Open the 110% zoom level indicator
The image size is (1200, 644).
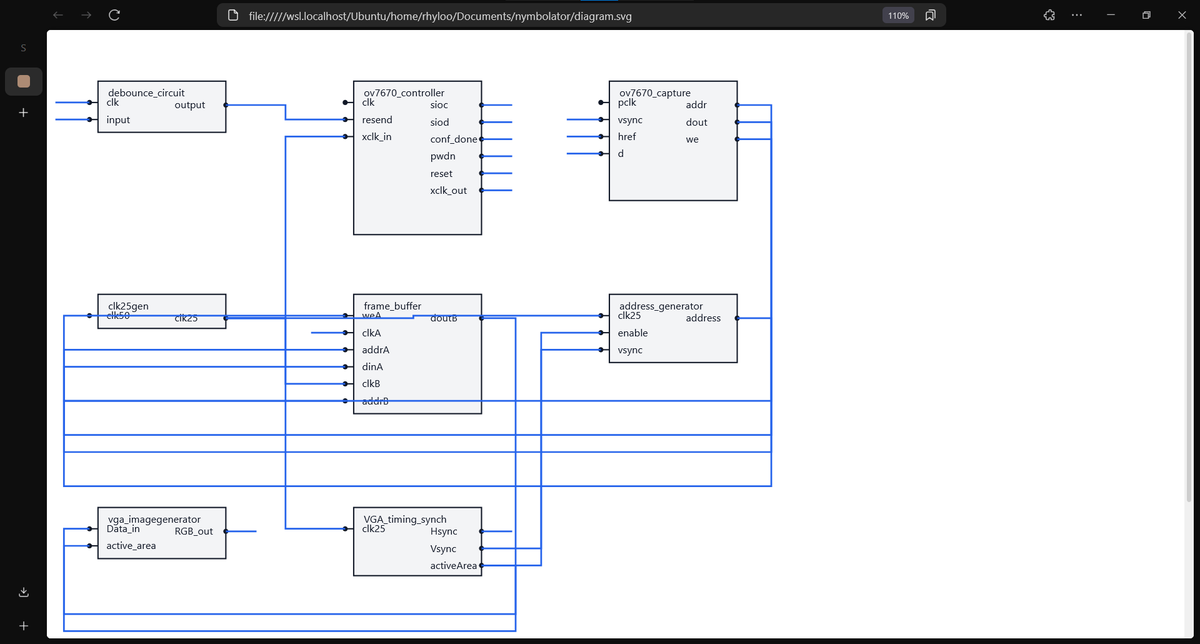tap(898, 16)
